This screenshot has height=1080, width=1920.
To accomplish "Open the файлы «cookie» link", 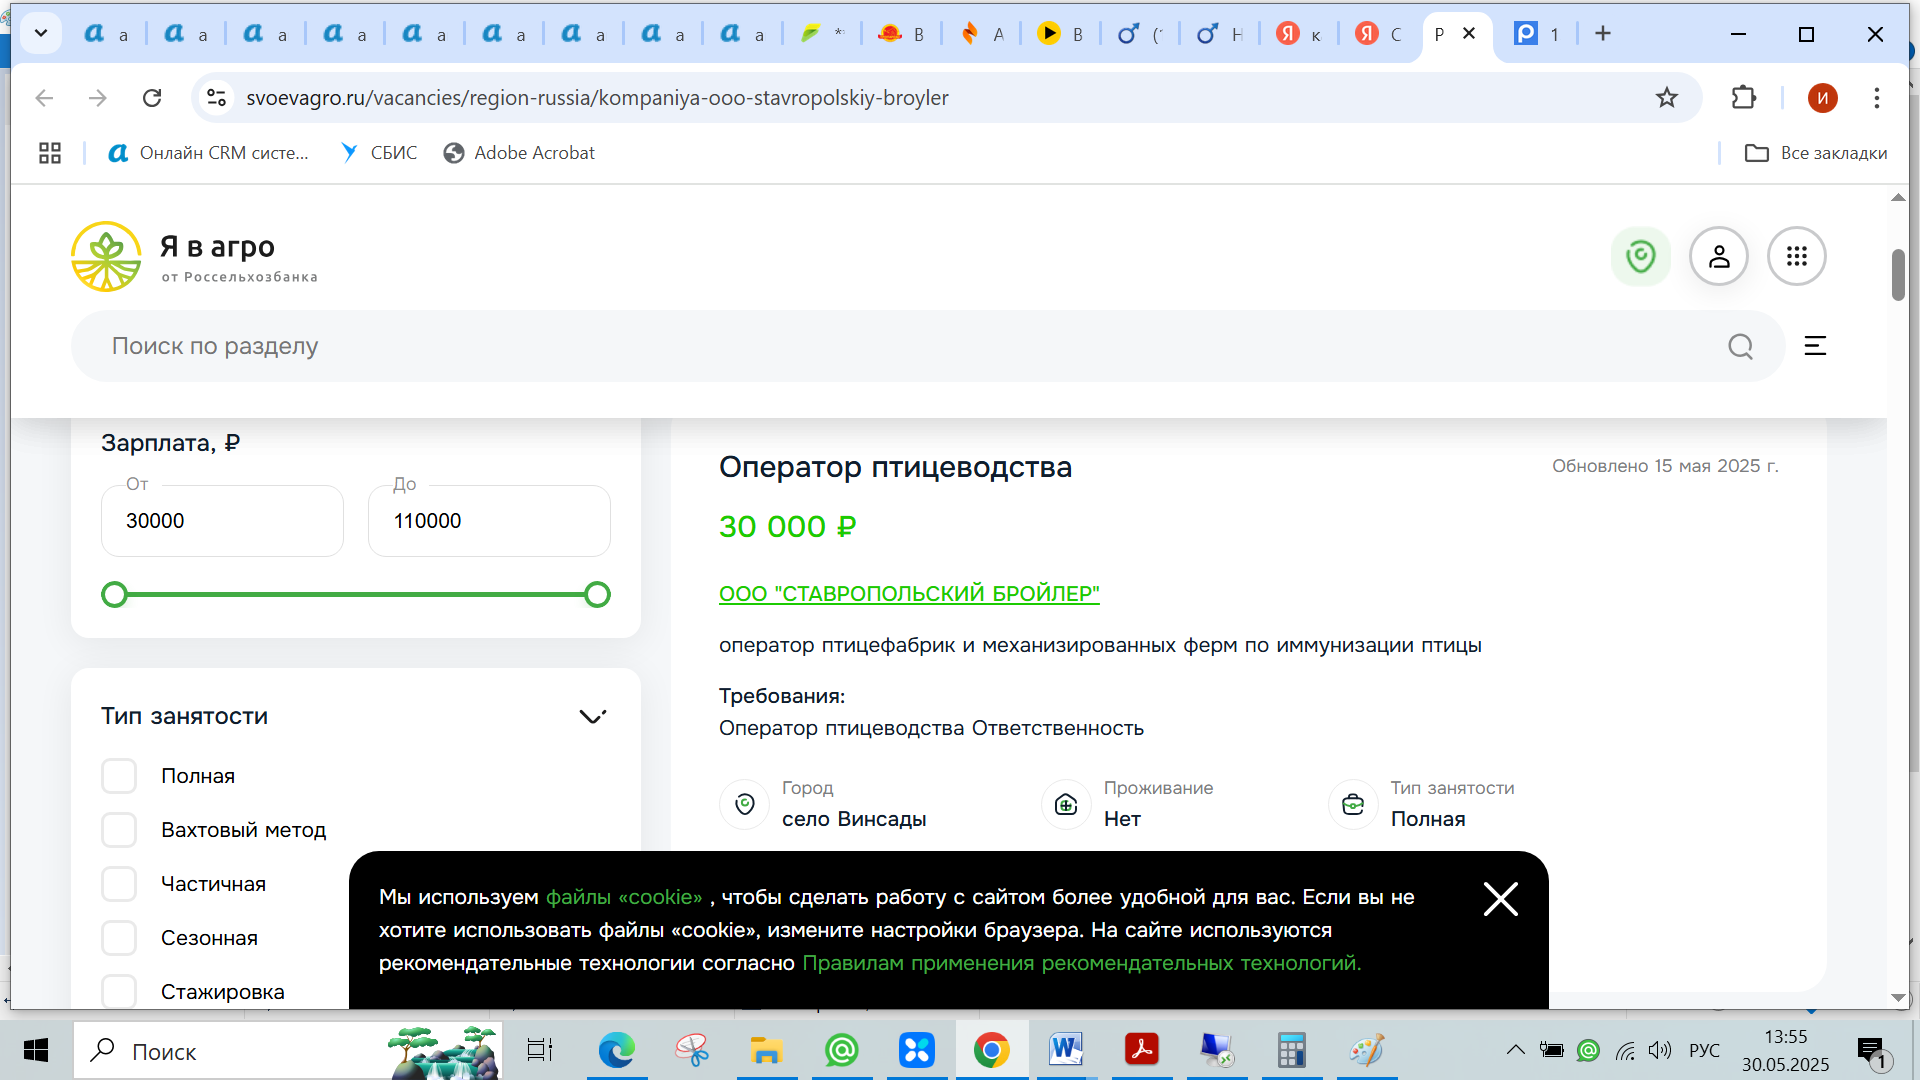I will [x=624, y=897].
